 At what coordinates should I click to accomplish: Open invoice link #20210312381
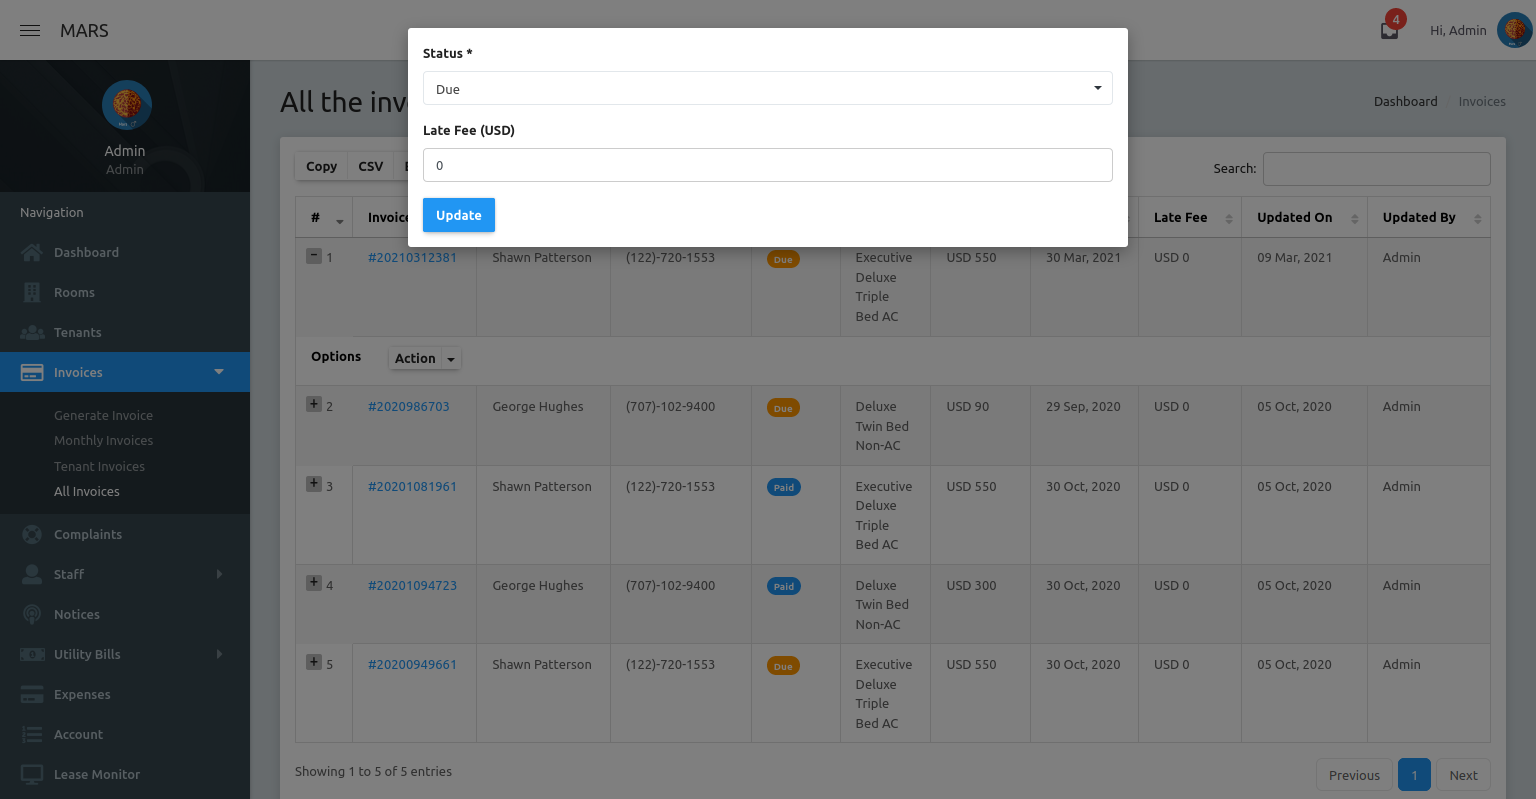412,257
